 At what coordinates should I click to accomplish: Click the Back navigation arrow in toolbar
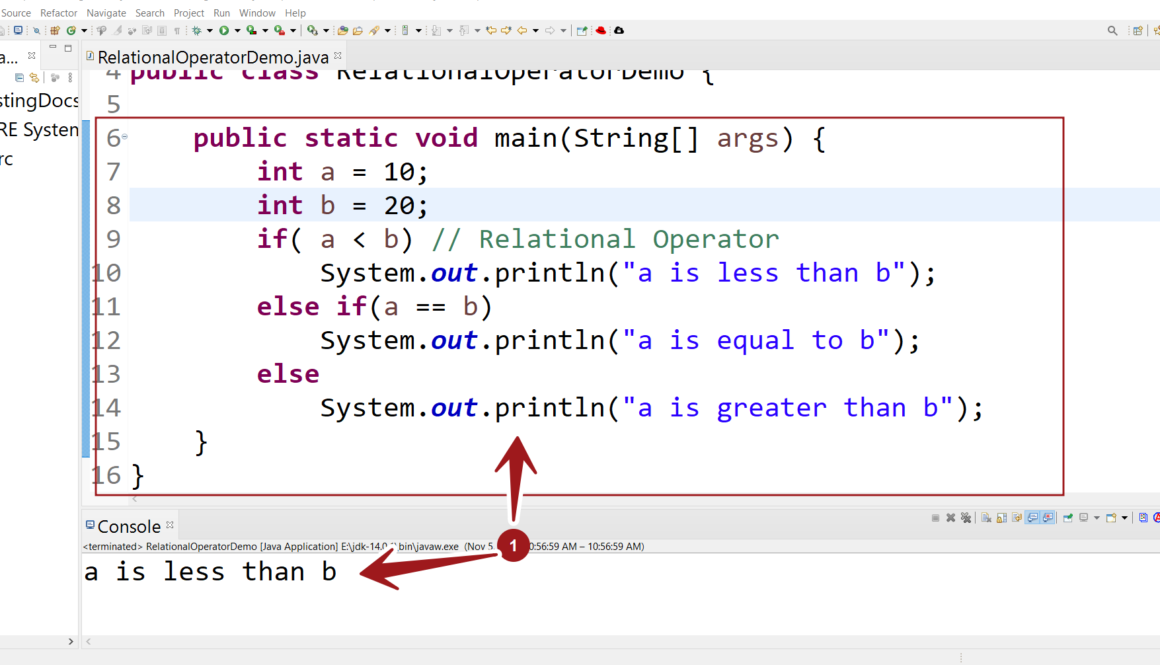522,31
